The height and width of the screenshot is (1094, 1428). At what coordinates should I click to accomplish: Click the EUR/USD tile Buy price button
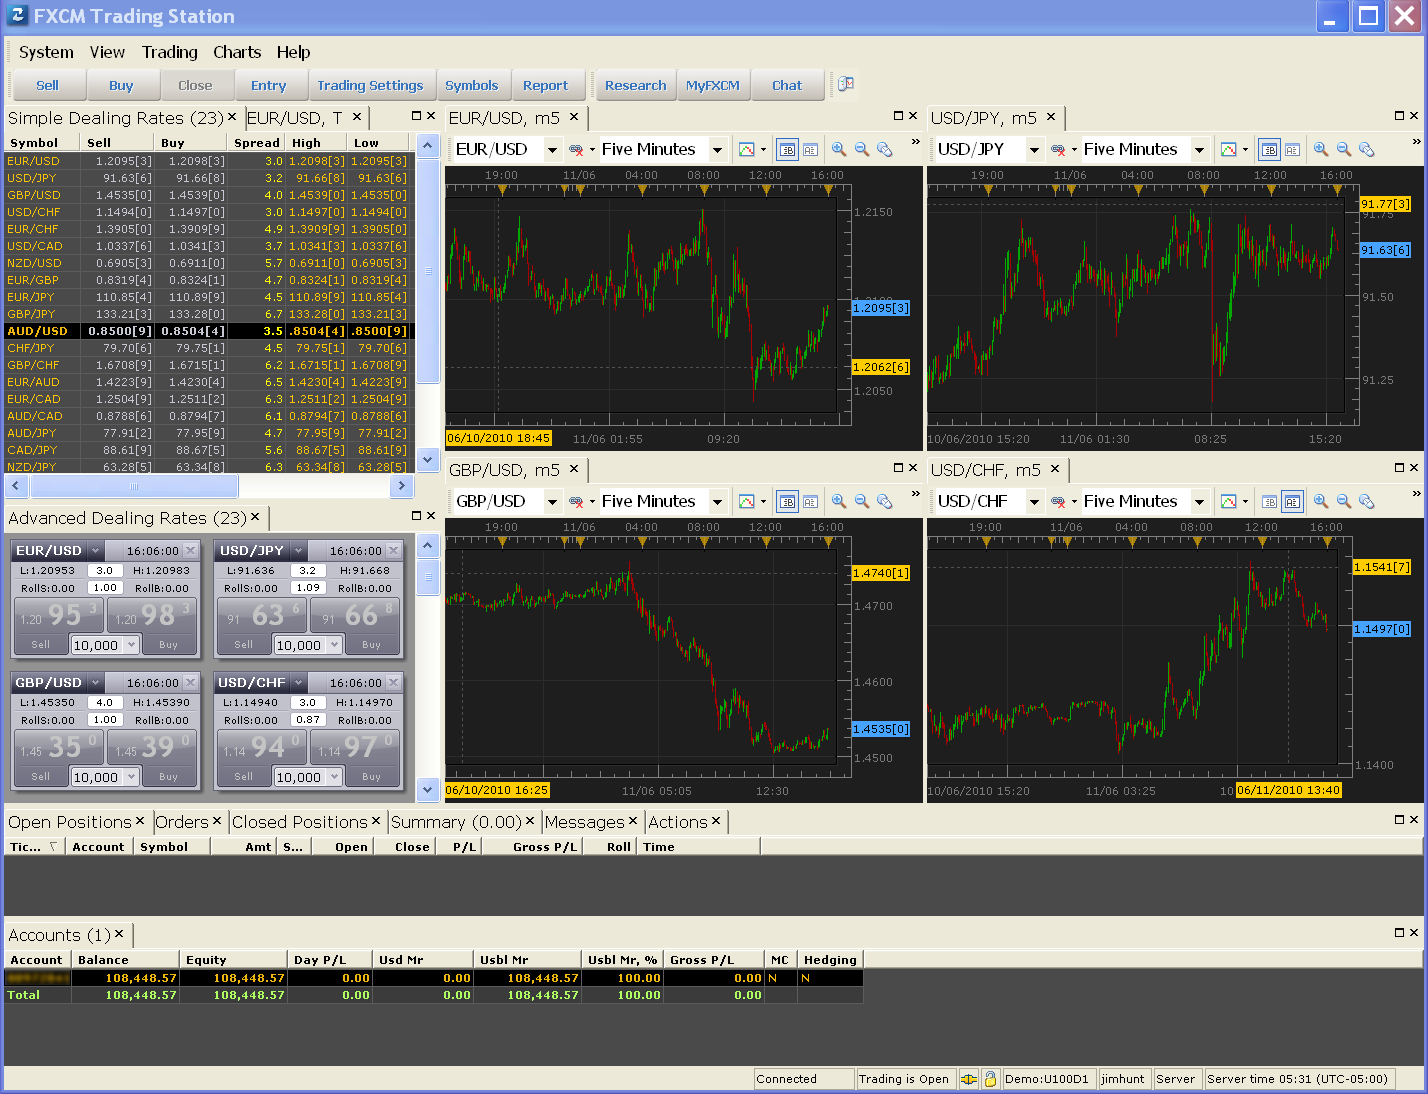(152, 615)
